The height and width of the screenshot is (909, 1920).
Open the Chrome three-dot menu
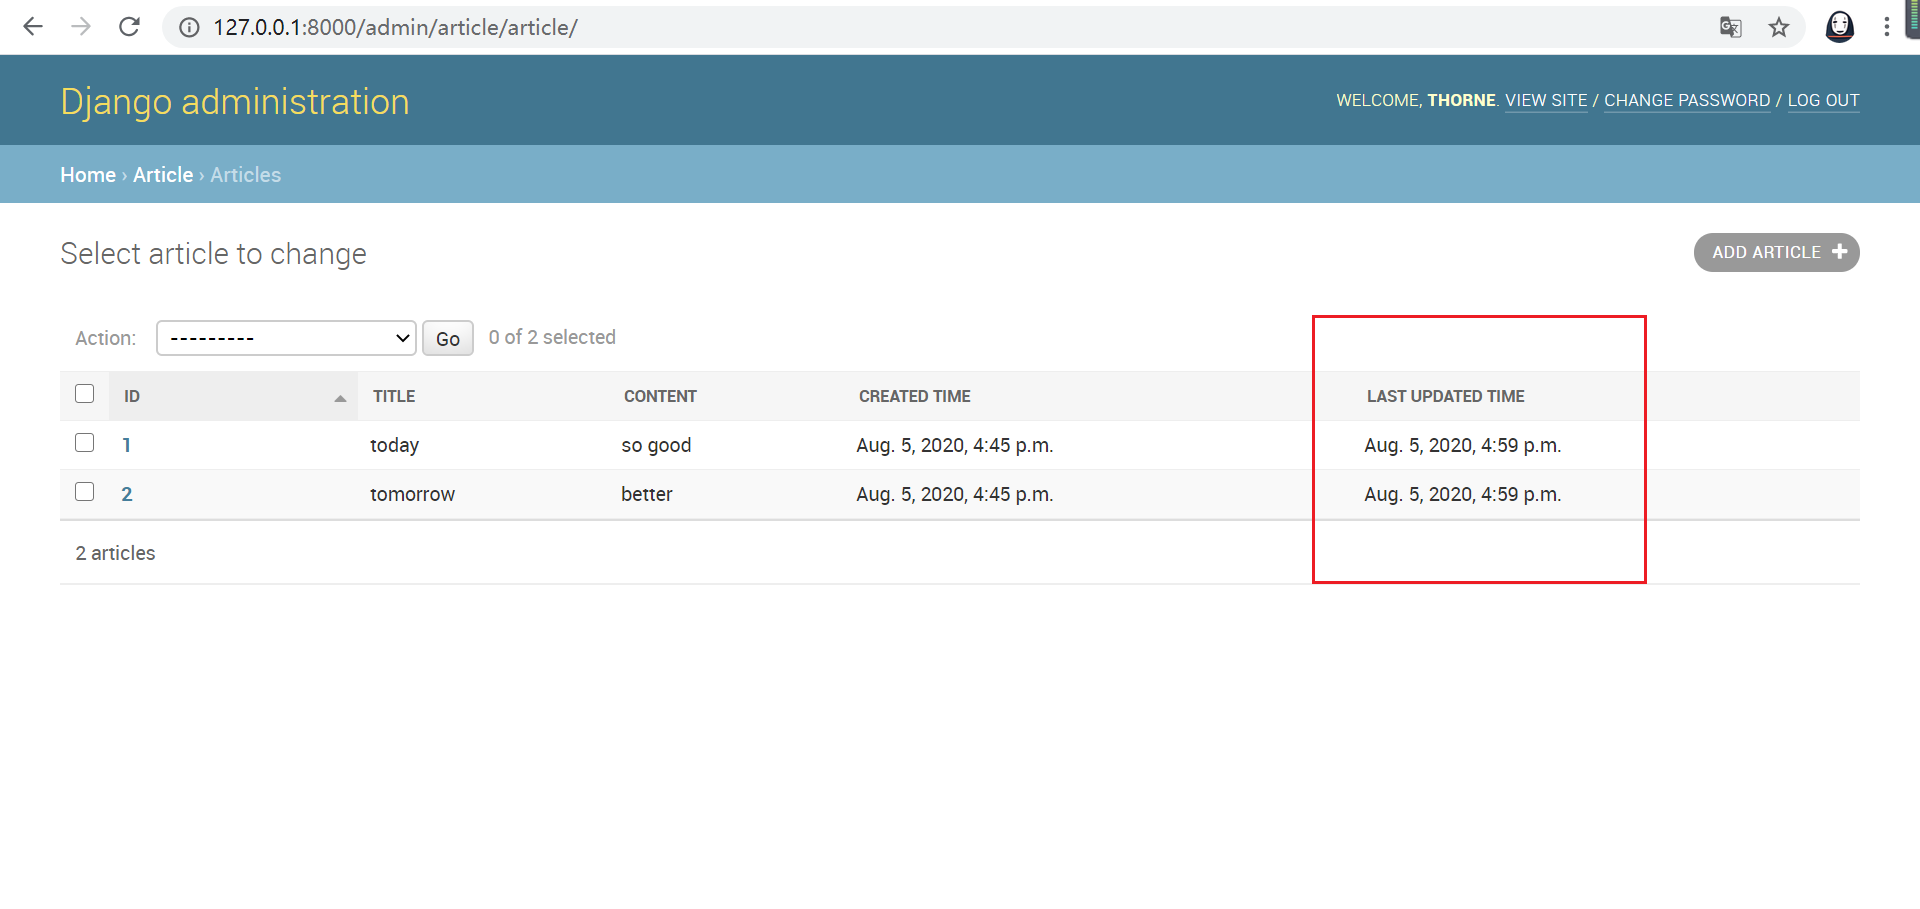(x=1887, y=27)
